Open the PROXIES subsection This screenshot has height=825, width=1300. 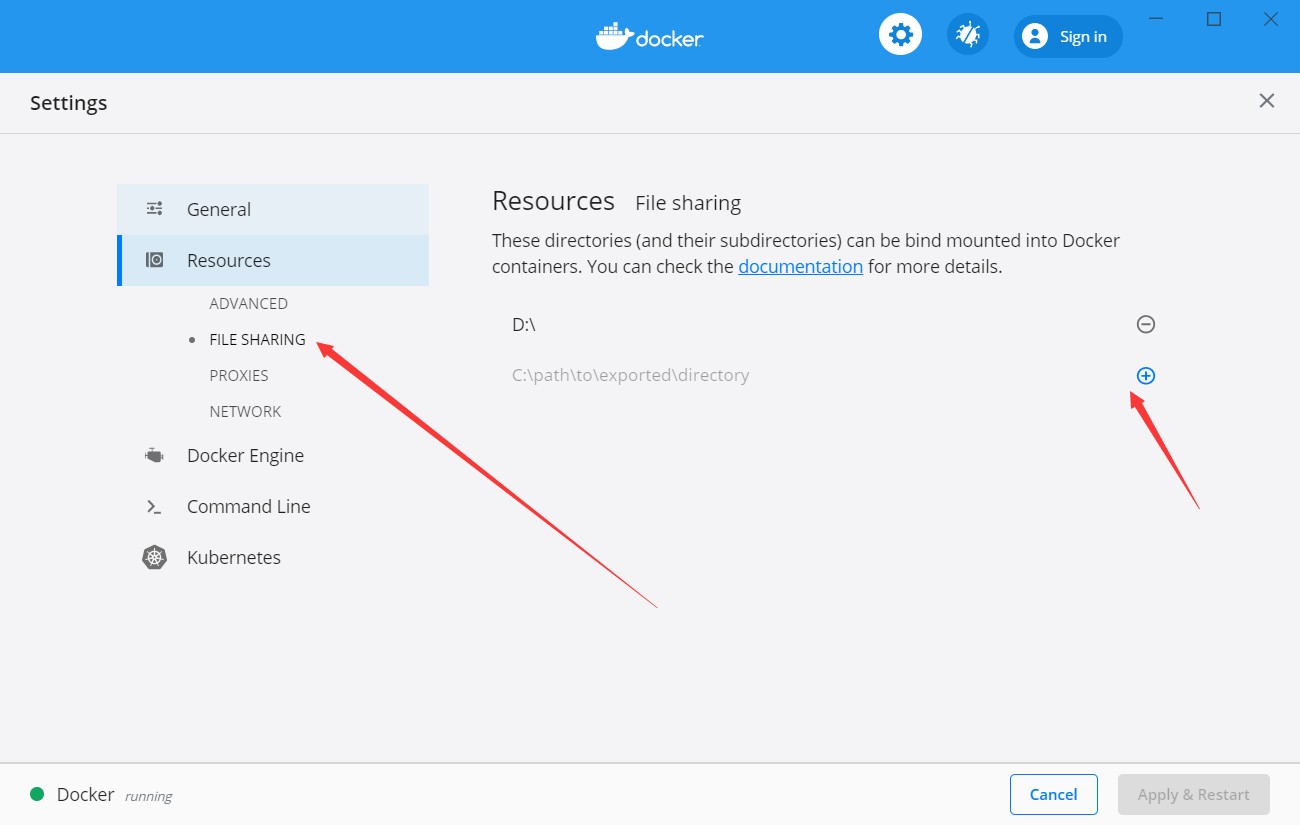tap(239, 375)
